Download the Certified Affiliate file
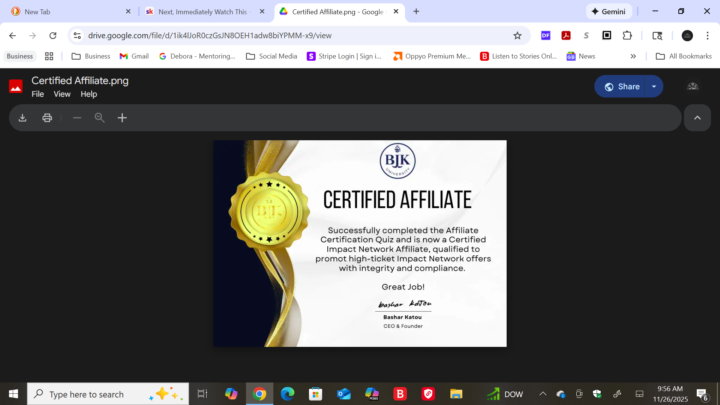The height and width of the screenshot is (405, 720). [22, 118]
